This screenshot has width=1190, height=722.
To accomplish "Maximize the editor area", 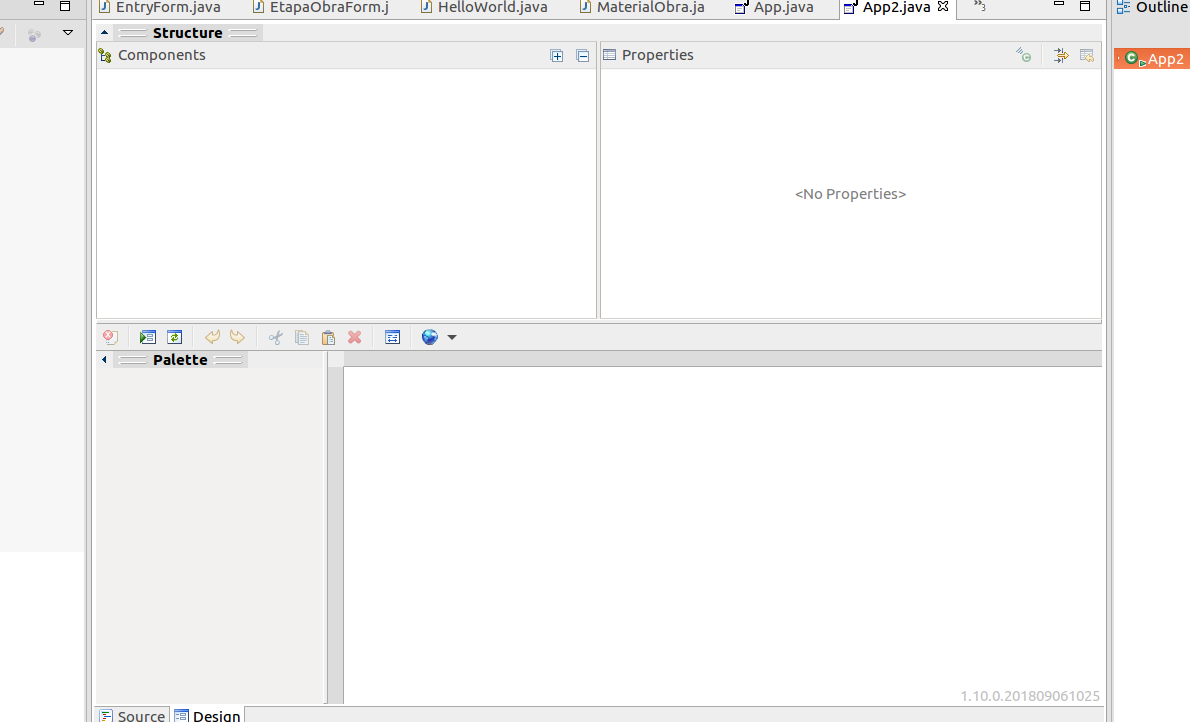I will [1085, 5].
